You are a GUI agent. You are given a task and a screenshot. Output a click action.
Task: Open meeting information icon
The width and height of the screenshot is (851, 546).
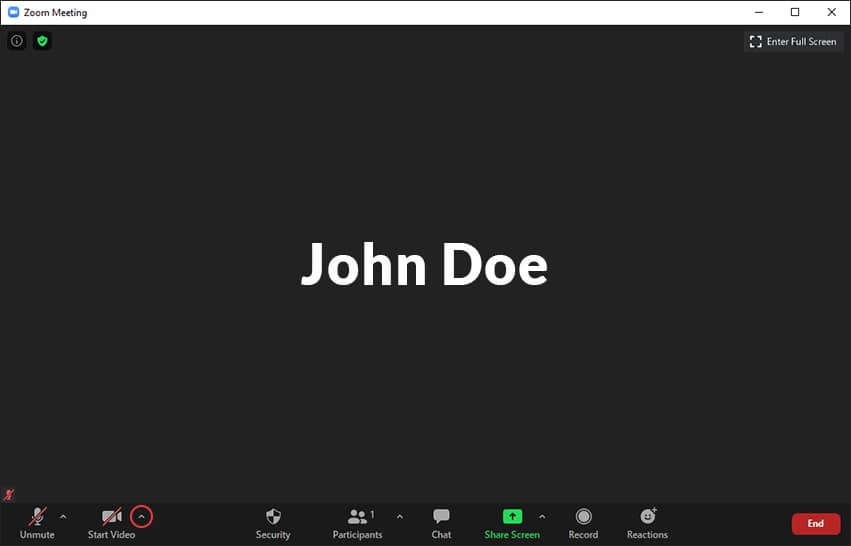pyautogui.click(x=17, y=41)
